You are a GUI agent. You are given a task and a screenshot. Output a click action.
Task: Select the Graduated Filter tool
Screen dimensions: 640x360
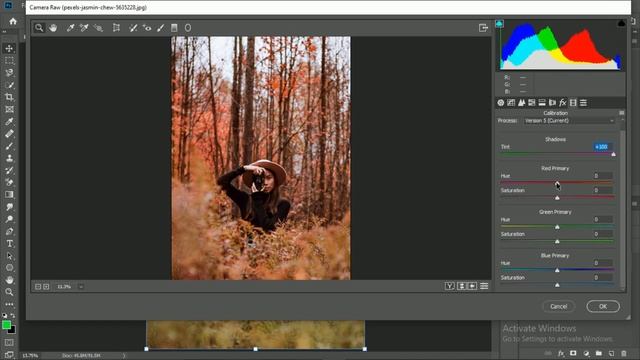point(174,28)
